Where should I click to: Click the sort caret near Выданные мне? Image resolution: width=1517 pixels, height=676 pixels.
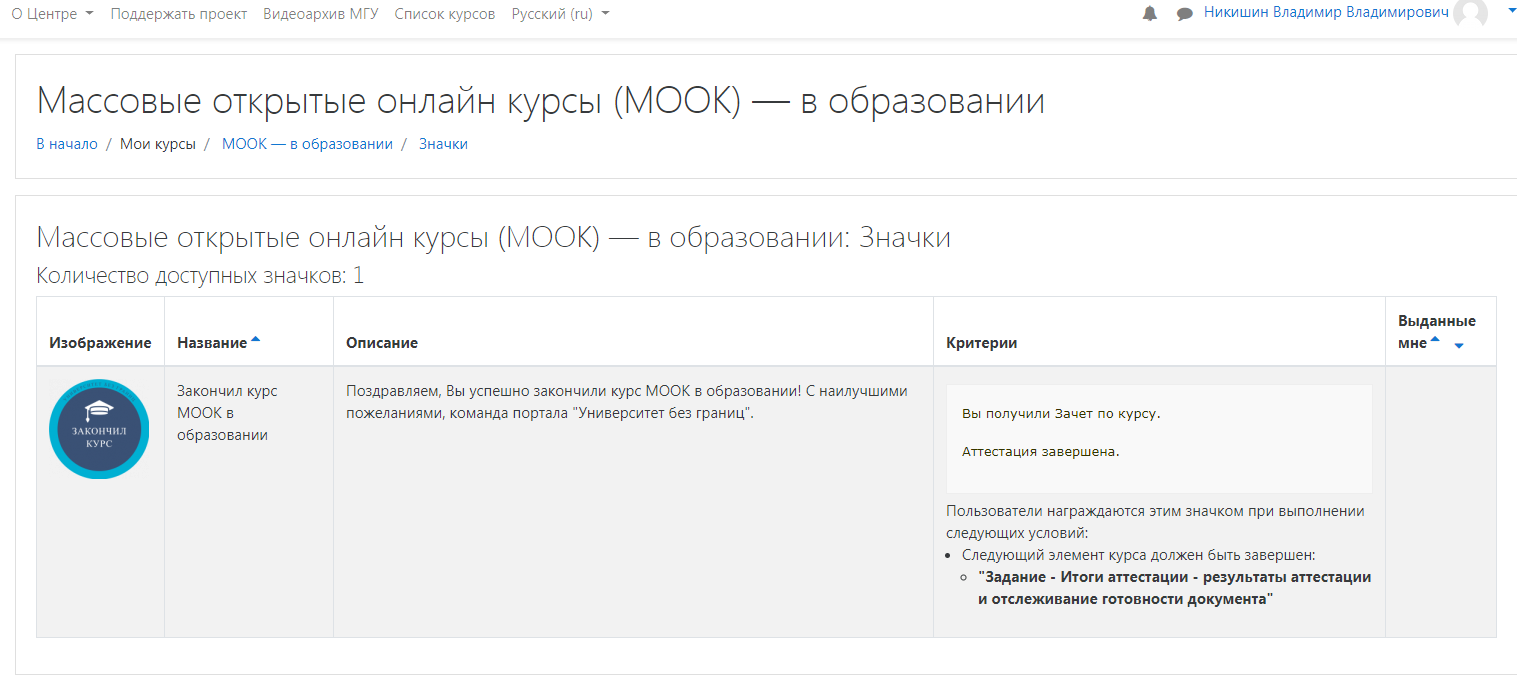click(x=1458, y=345)
